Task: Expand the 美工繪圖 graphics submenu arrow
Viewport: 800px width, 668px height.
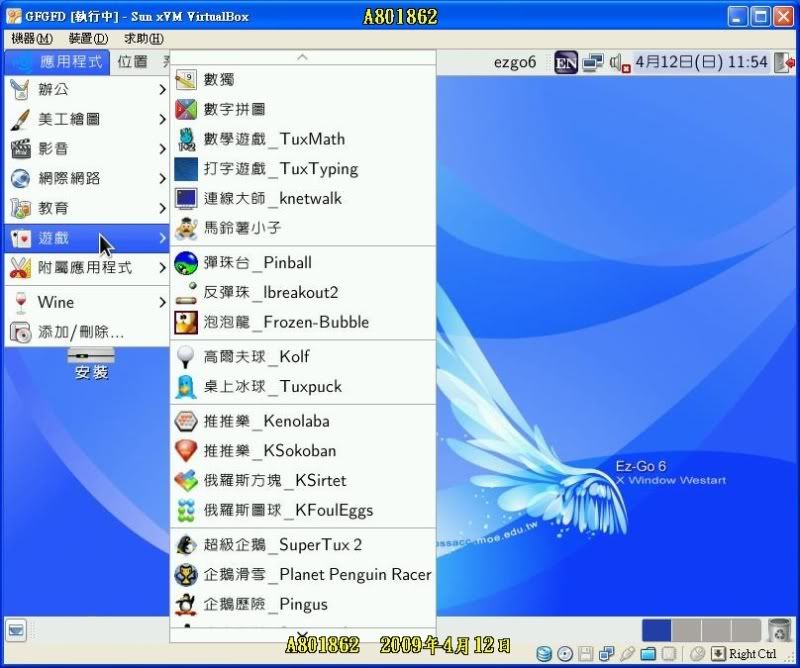Action: [162, 119]
